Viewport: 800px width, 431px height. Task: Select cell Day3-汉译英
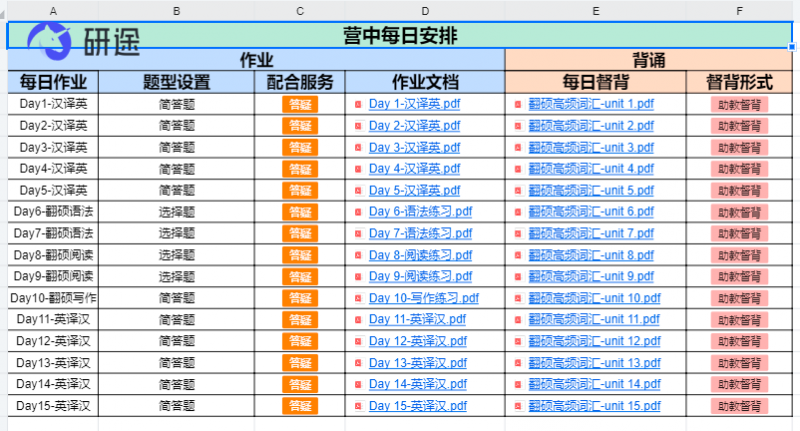[53, 147]
